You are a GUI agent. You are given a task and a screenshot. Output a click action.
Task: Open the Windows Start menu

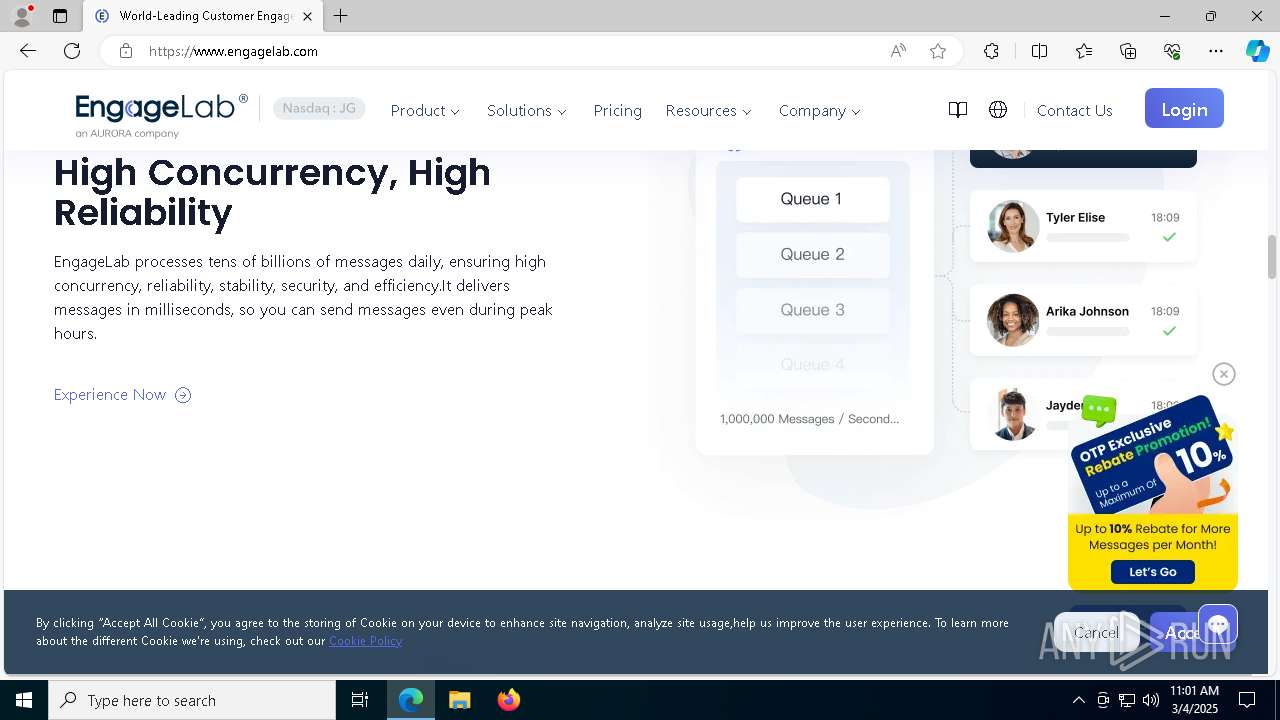[24, 700]
